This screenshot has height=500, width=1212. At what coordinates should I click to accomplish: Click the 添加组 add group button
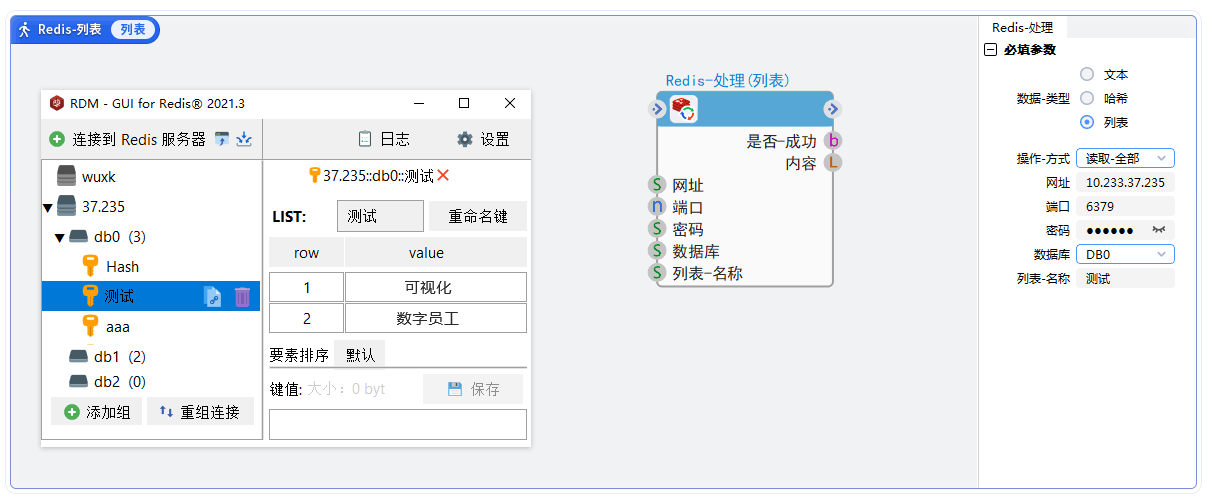point(97,412)
